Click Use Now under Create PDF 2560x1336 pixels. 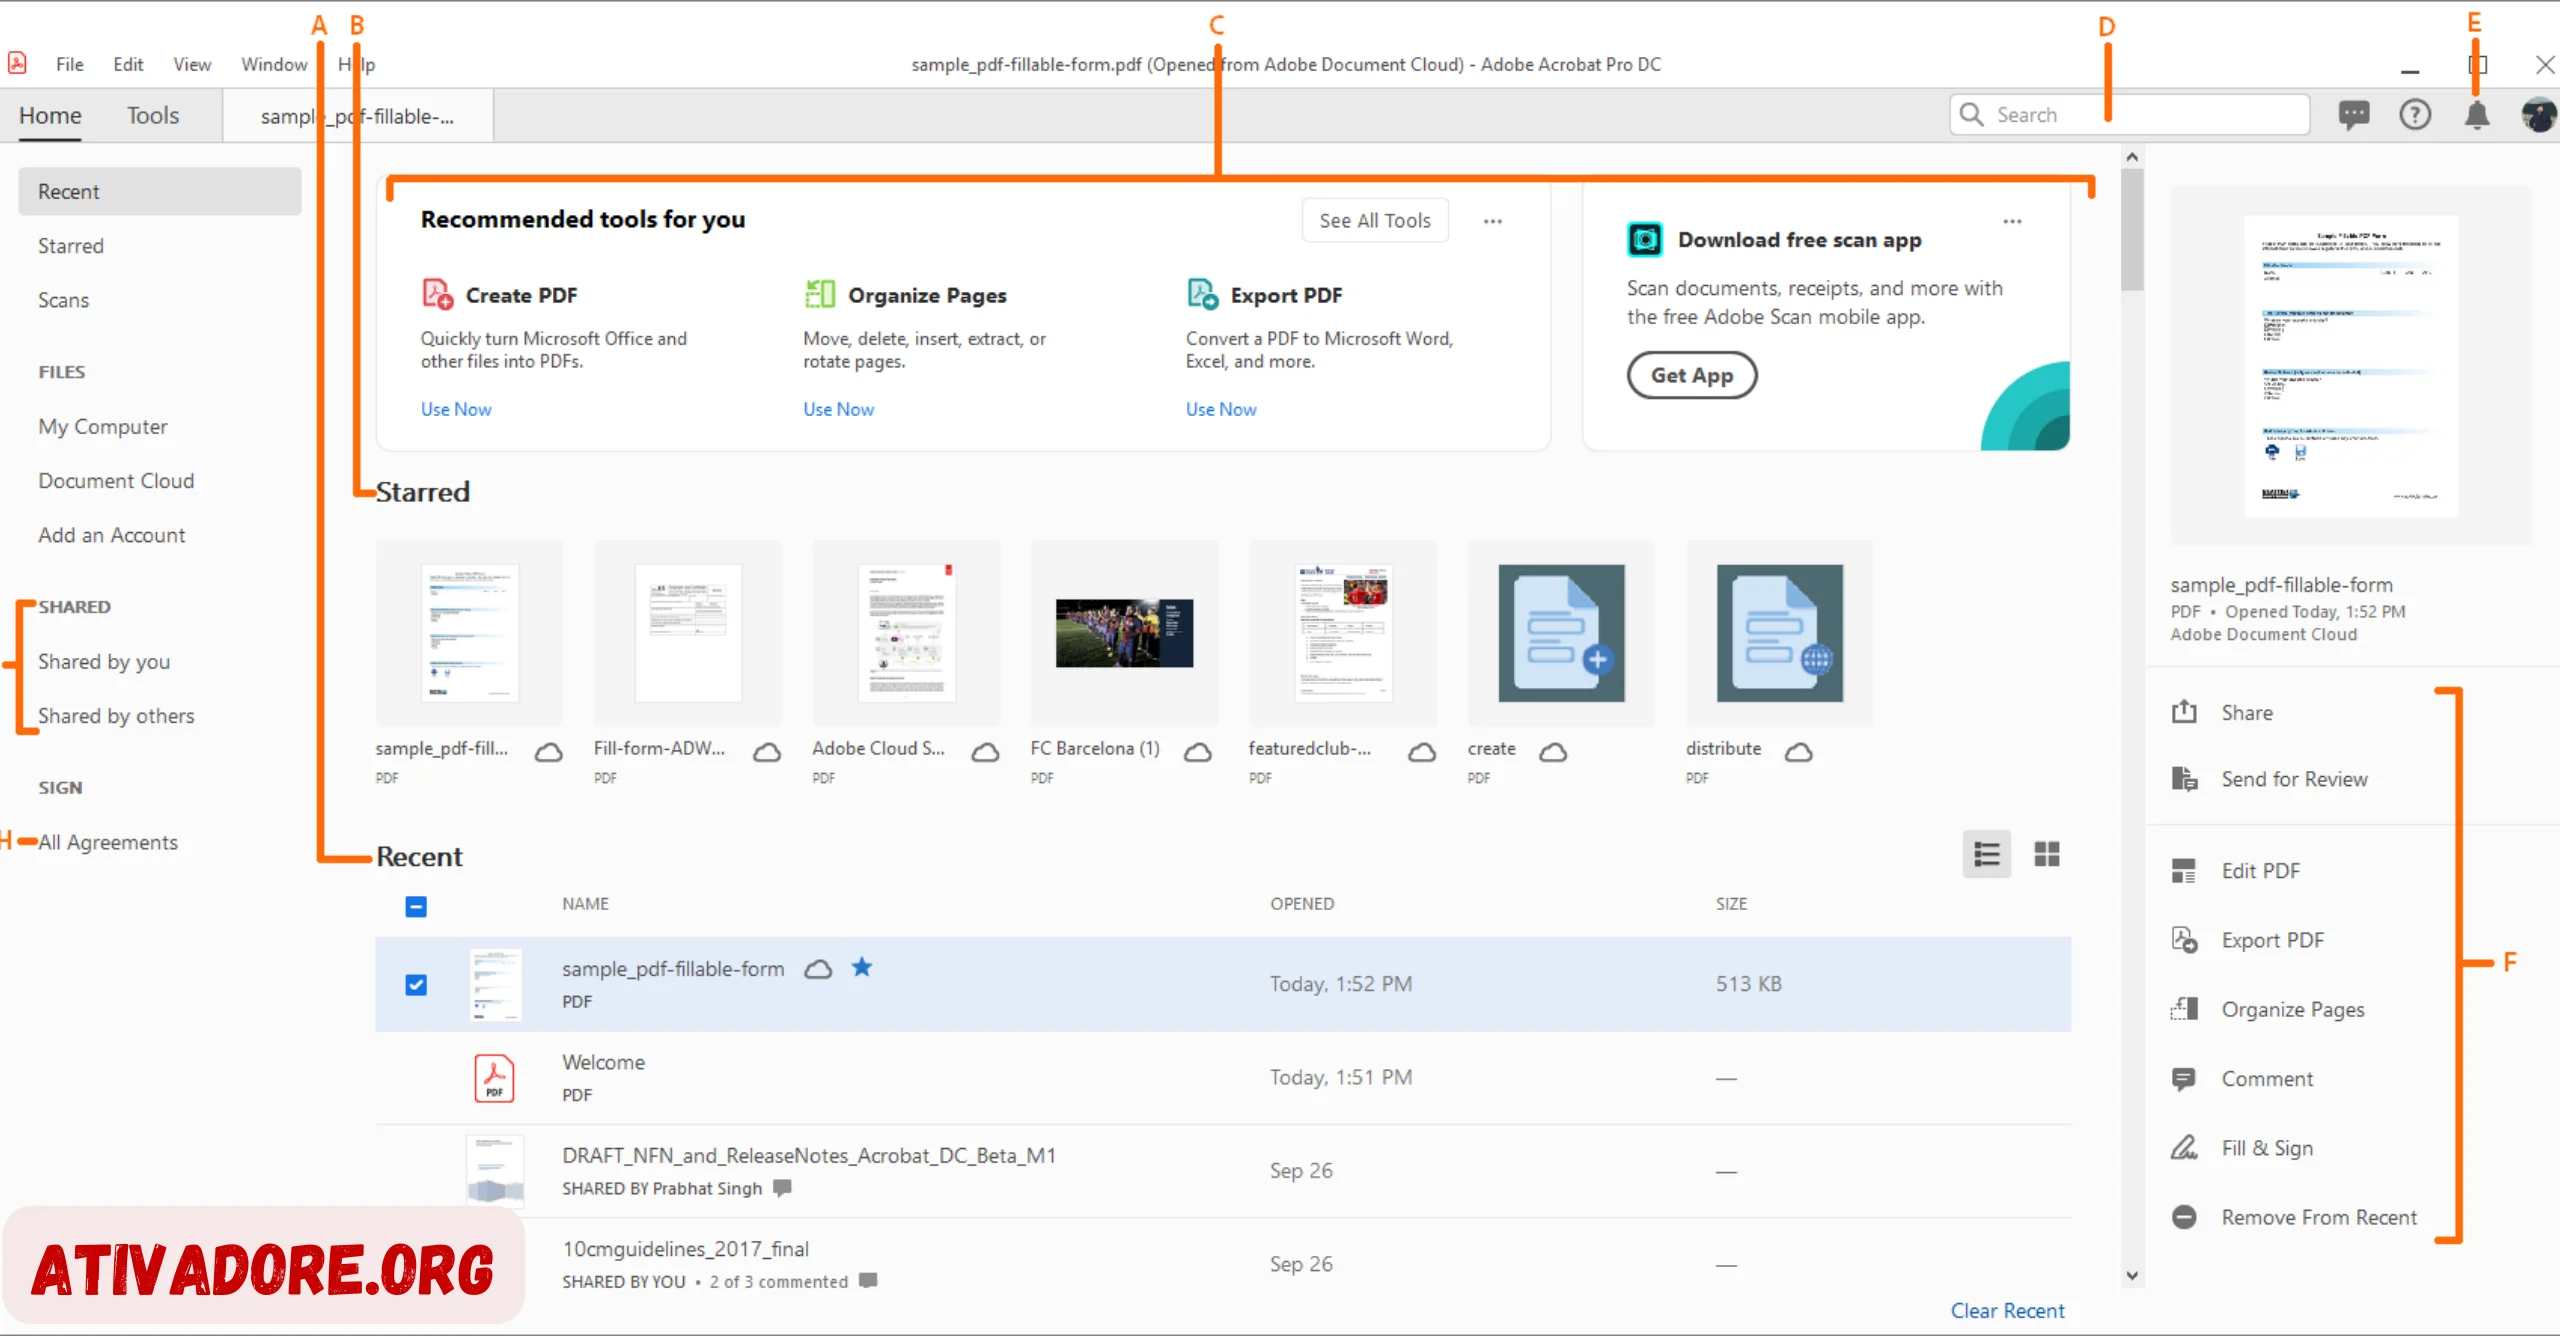pos(455,408)
